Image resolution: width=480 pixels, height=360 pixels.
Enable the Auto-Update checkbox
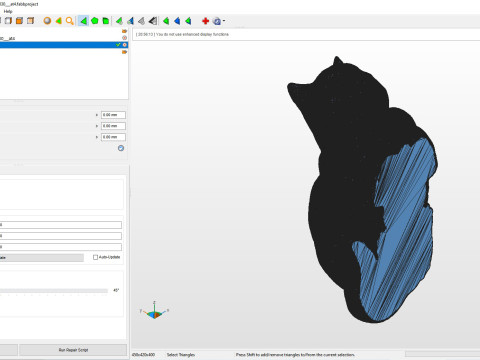pyautogui.click(x=95, y=257)
